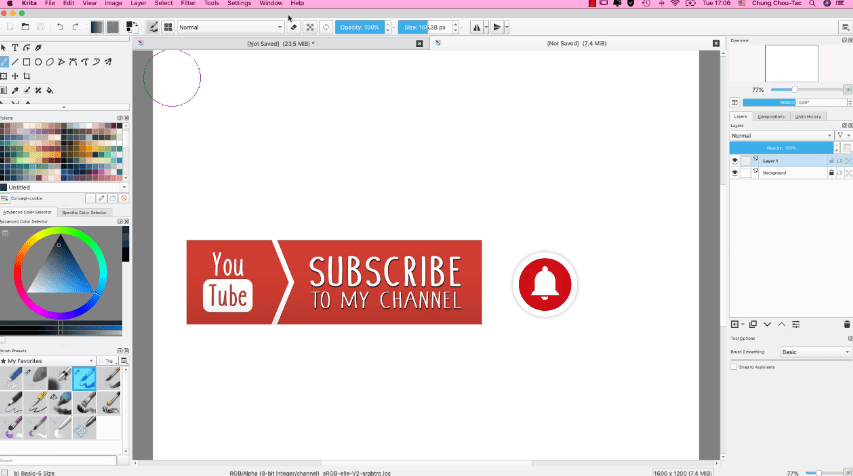
Task: Open the Fill Gradients button in toolbar
Action: [x=97, y=27]
